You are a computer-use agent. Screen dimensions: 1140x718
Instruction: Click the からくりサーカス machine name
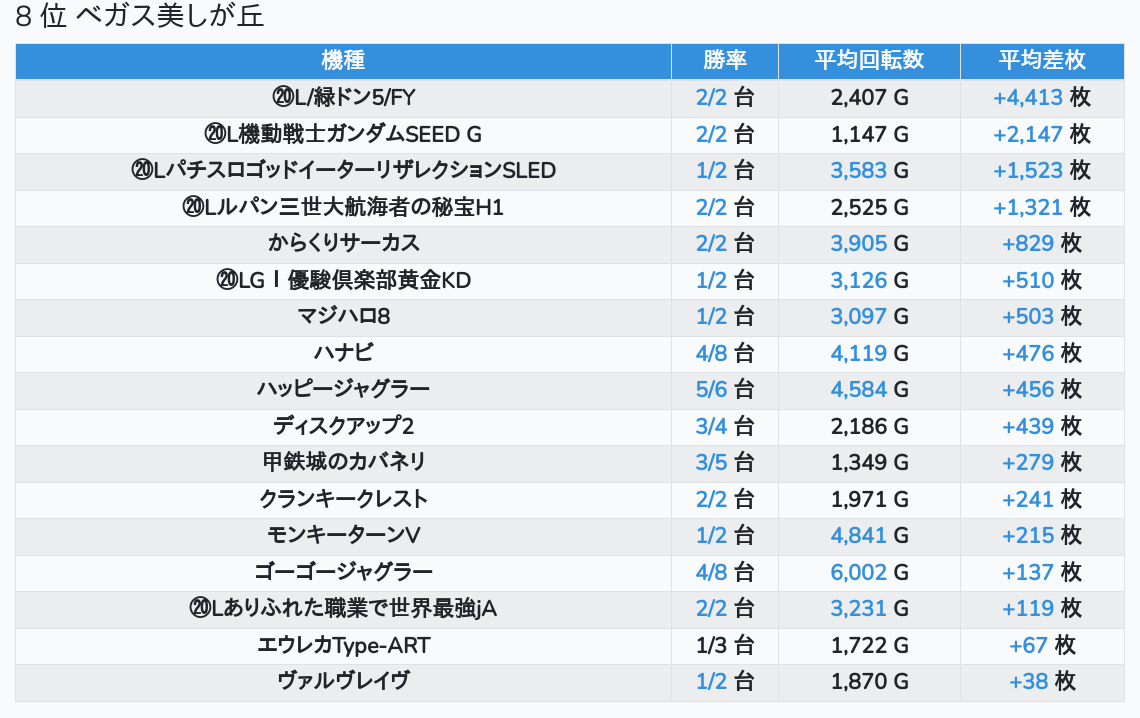pos(343,243)
